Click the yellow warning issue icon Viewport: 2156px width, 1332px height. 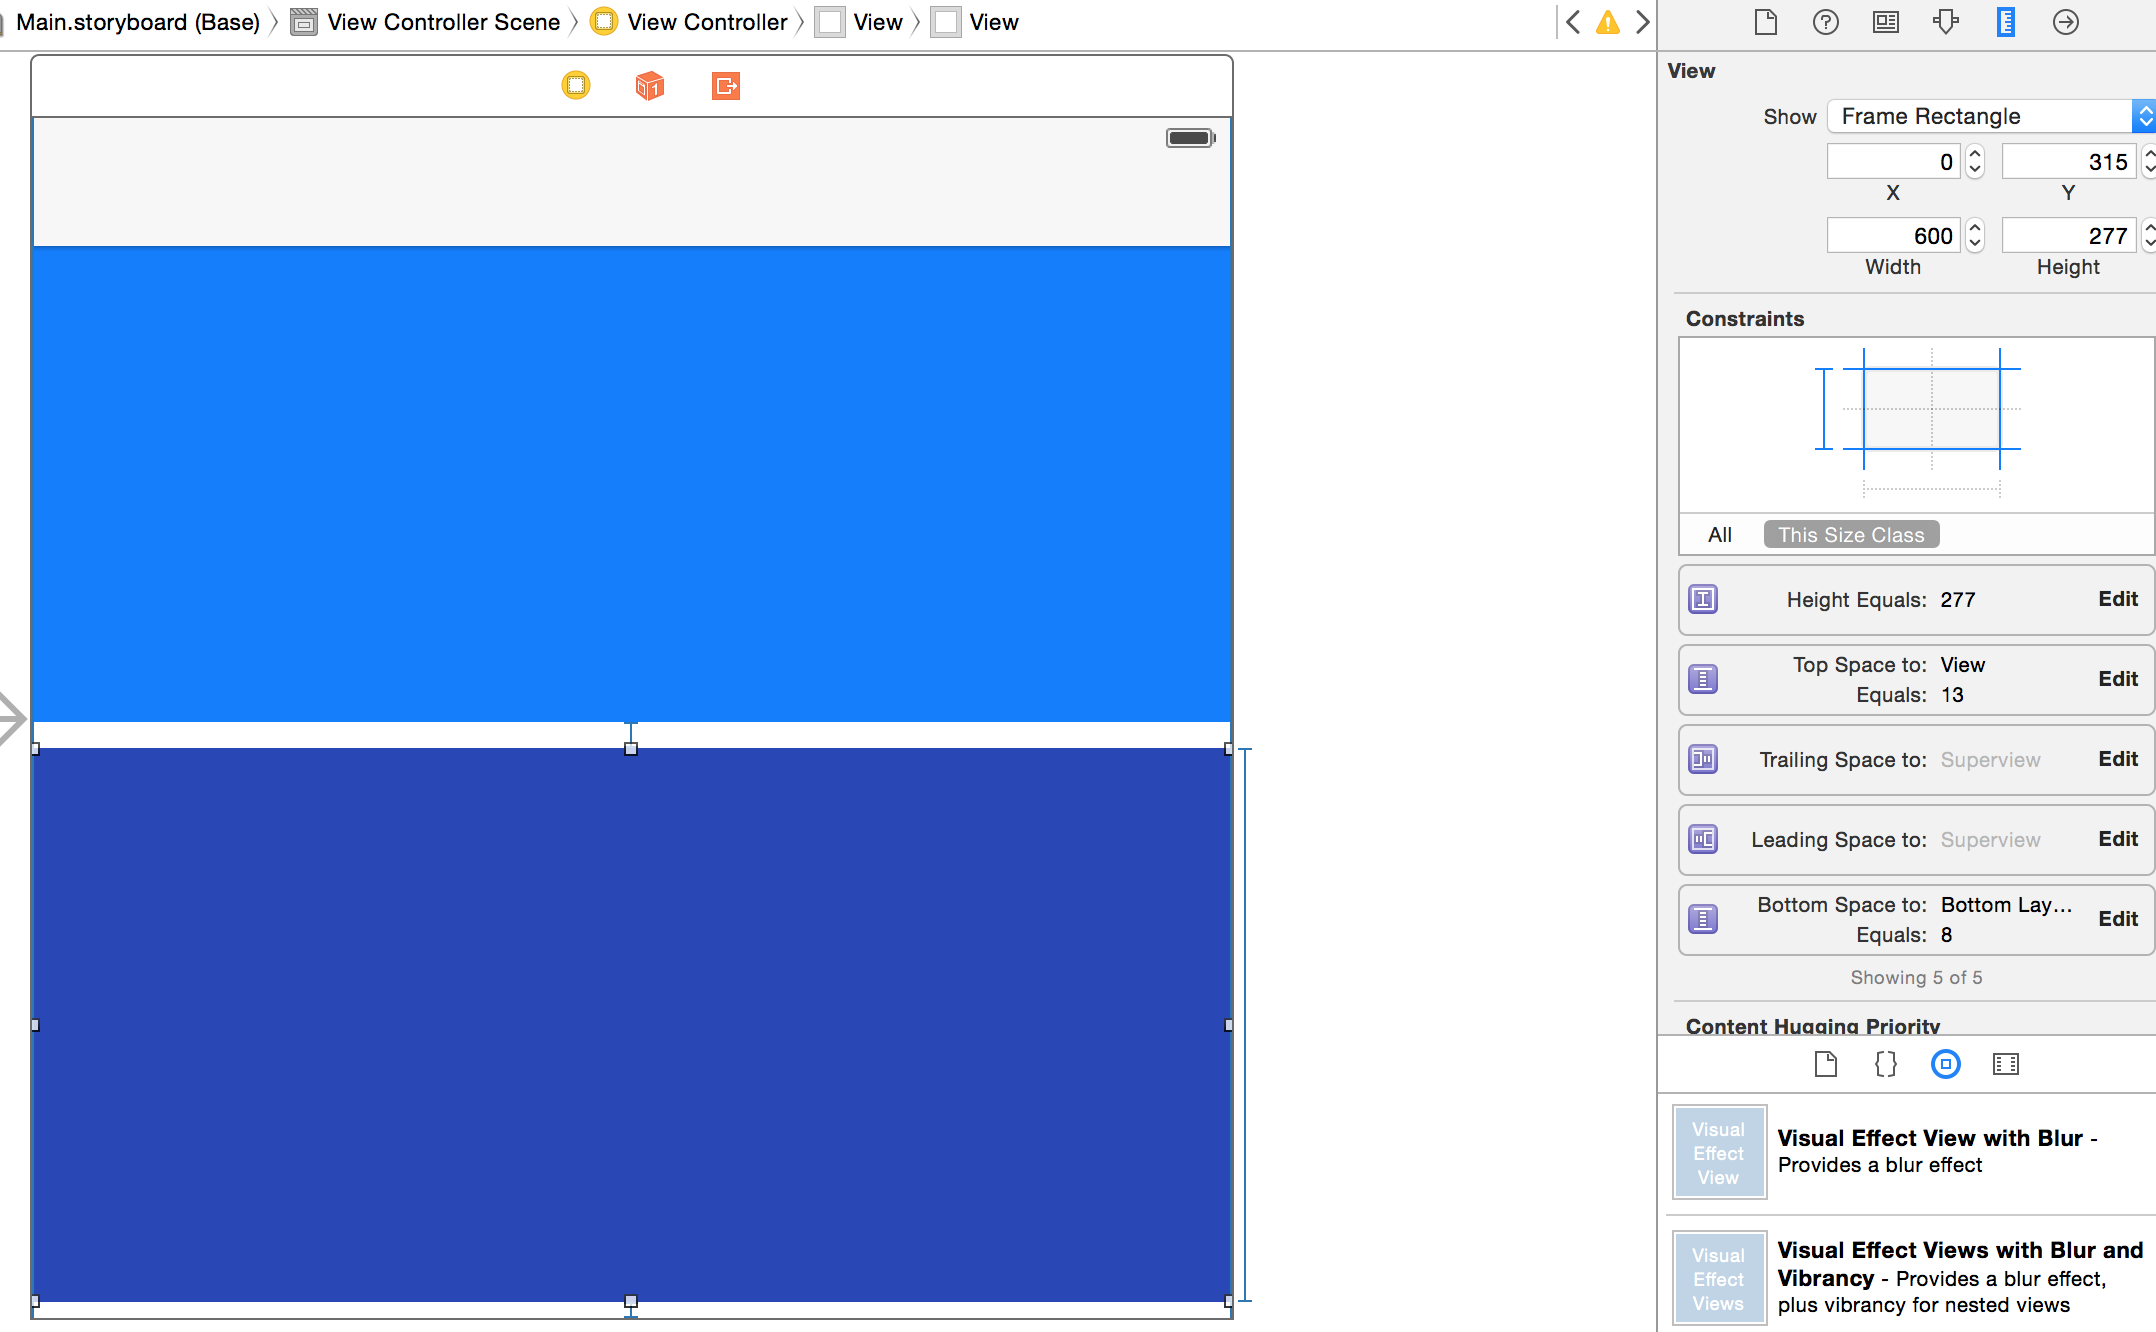coord(1607,22)
